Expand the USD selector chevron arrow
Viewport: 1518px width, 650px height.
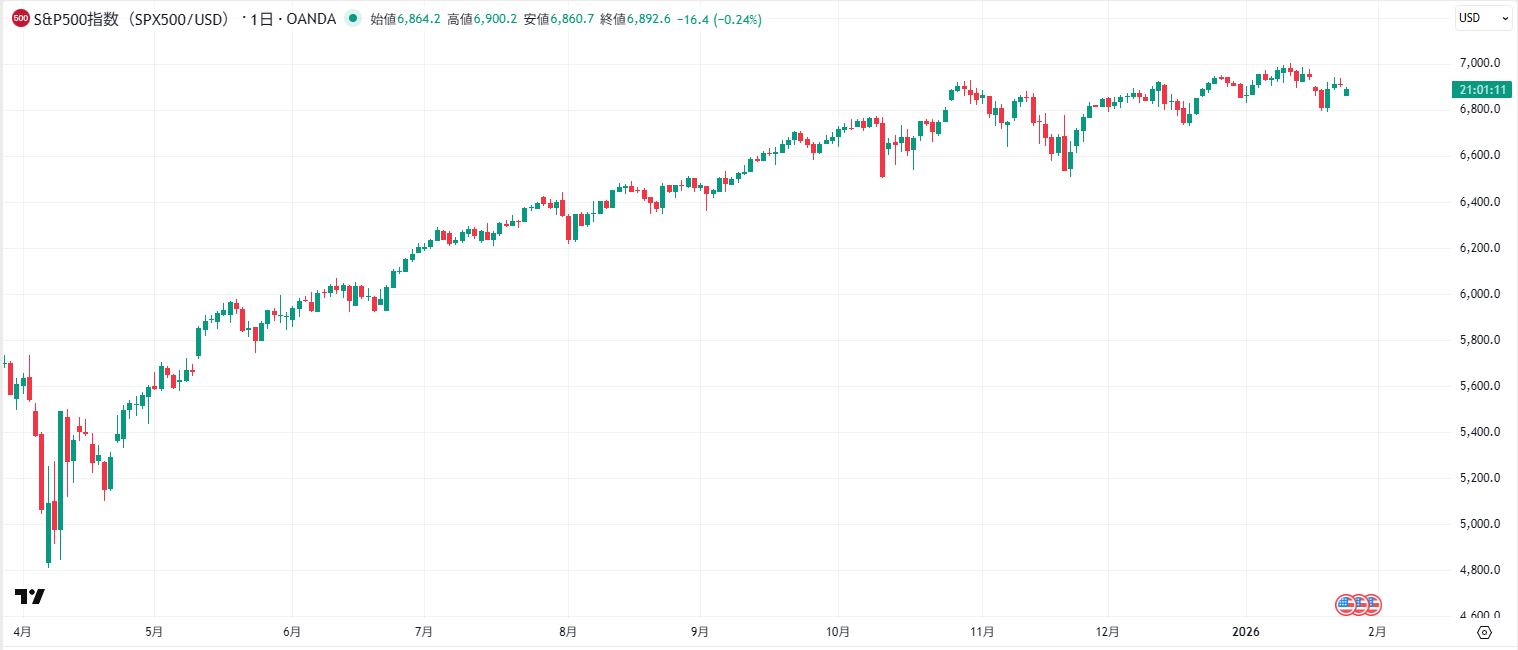[1503, 17]
